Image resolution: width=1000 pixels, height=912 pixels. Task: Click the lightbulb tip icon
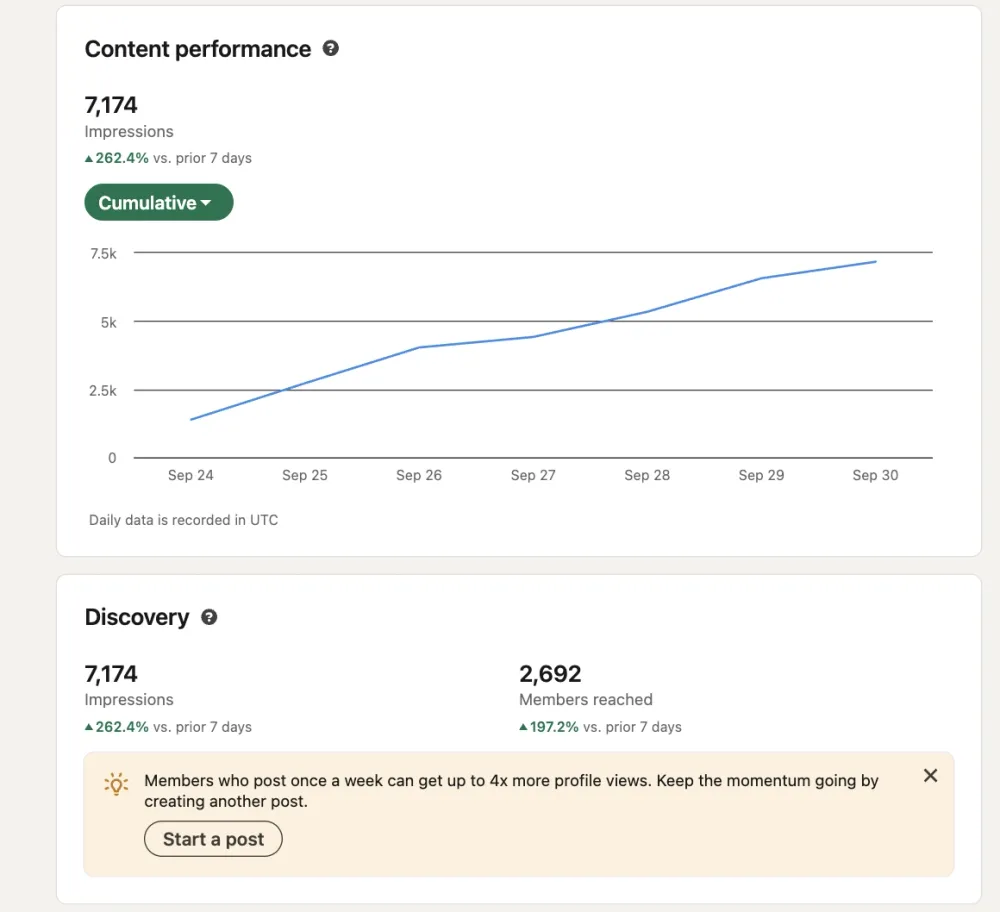click(117, 784)
